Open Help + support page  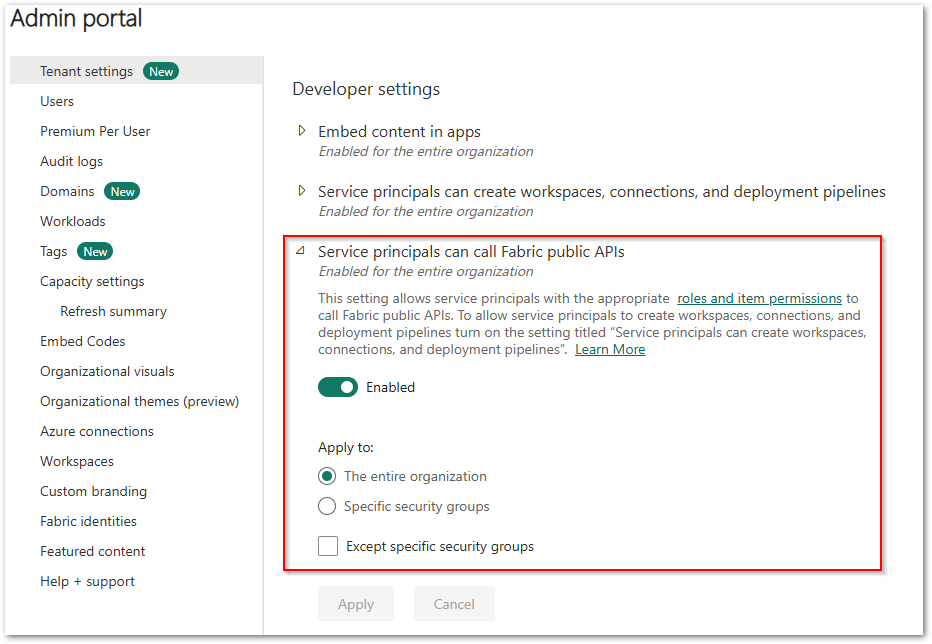pyautogui.click(x=87, y=581)
